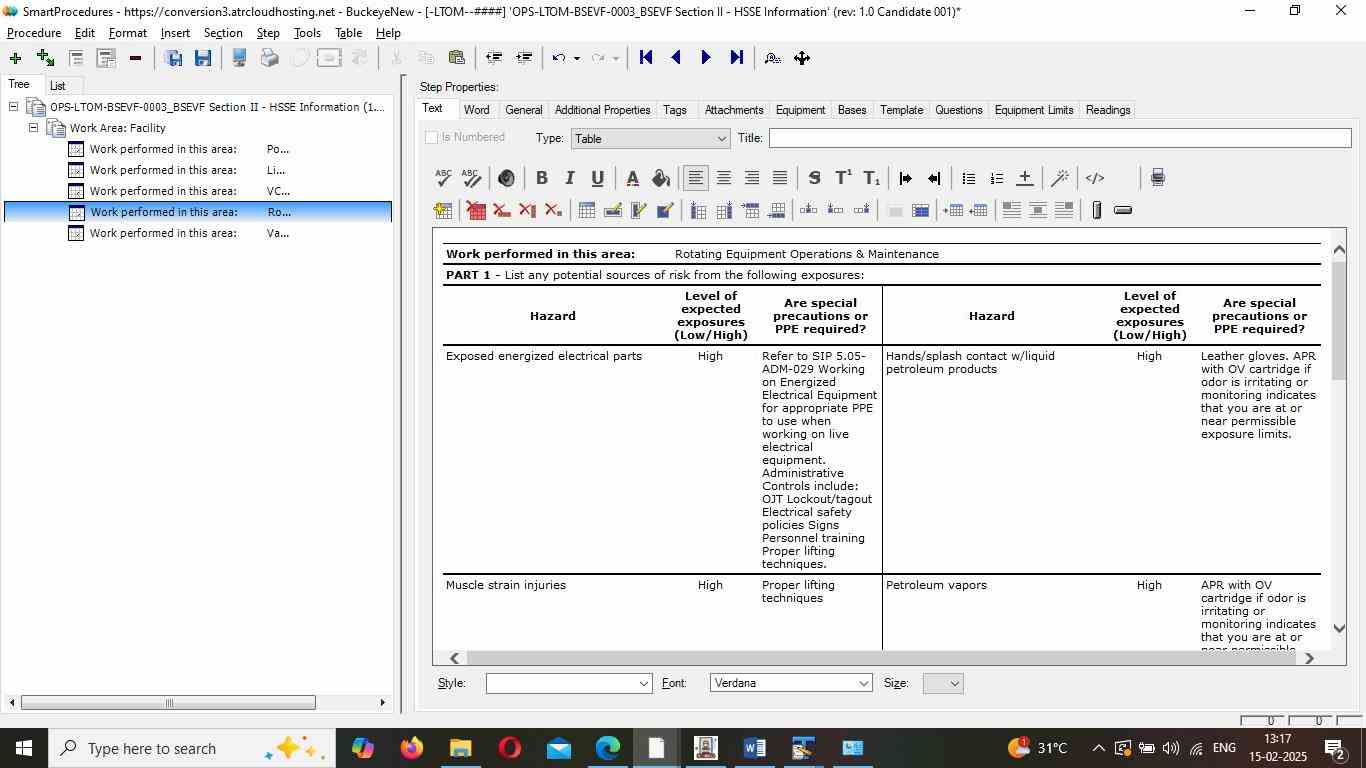This screenshot has height=768, width=1366.
Task: Click the editor vertical scrollbar thumb
Action: coord(1339,320)
